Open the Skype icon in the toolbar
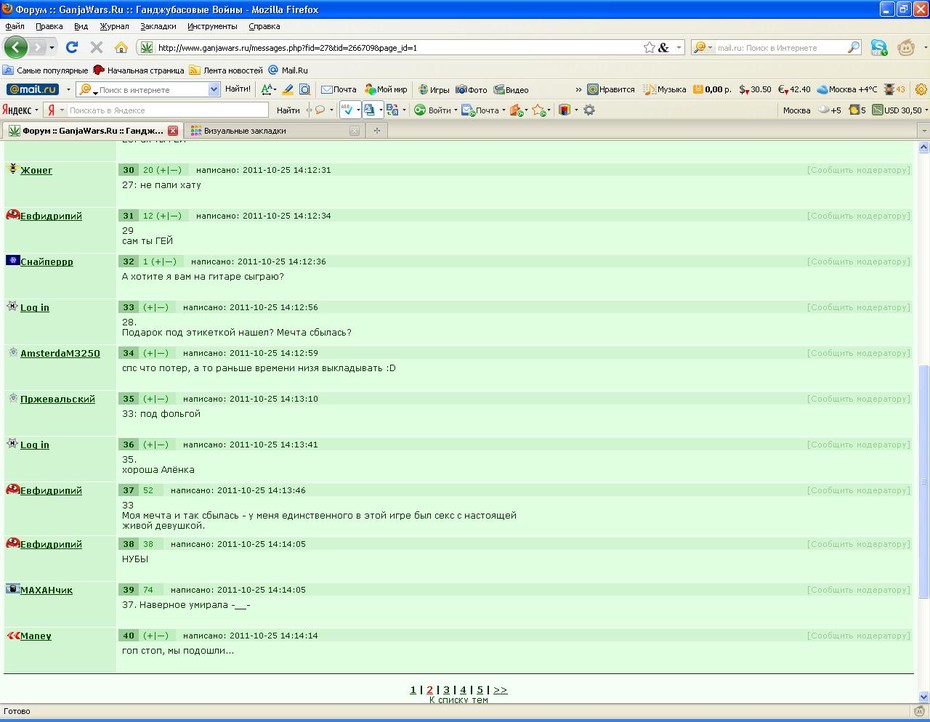The image size is (930, 722). coord(879,47)
